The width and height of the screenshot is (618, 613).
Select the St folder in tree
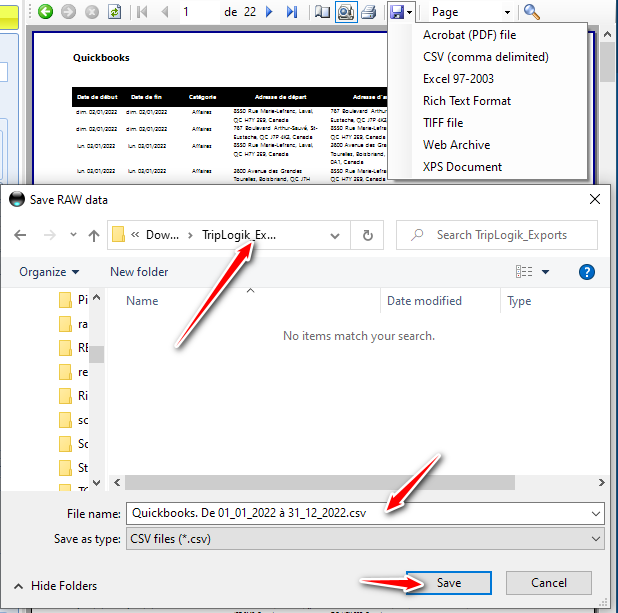point(74,468)
